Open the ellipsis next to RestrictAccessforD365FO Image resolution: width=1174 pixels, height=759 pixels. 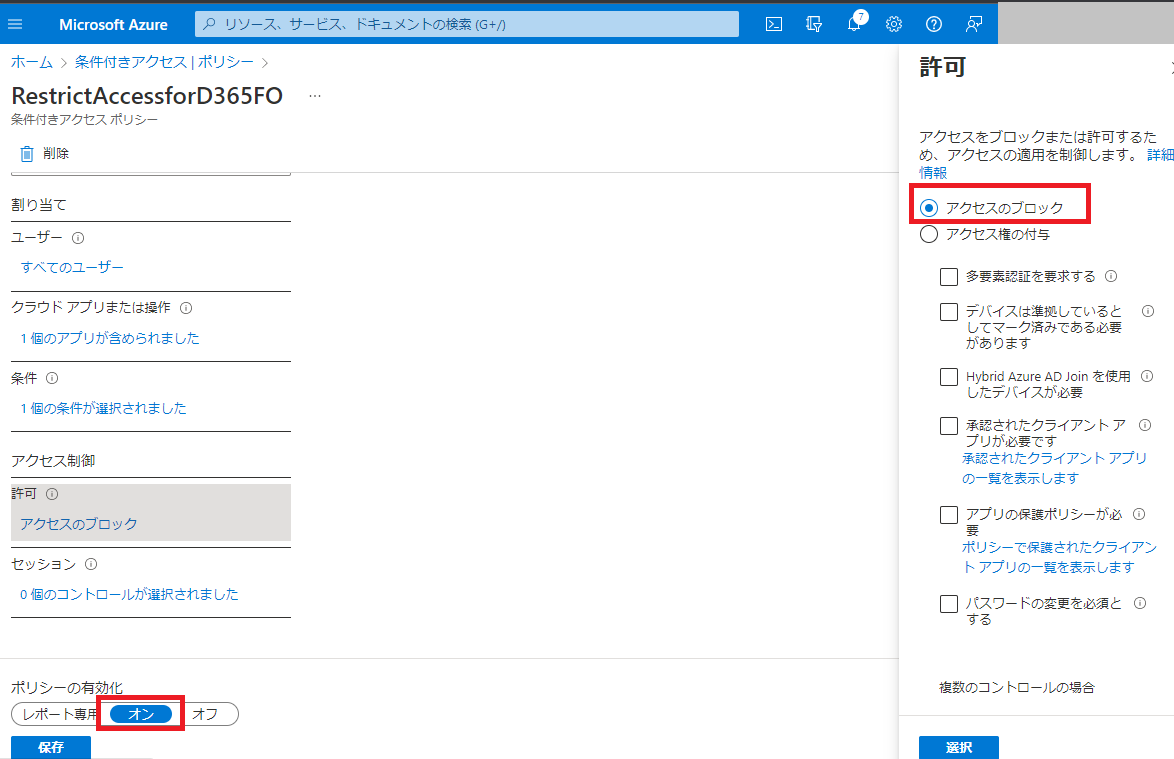click(x=314, y=96)
